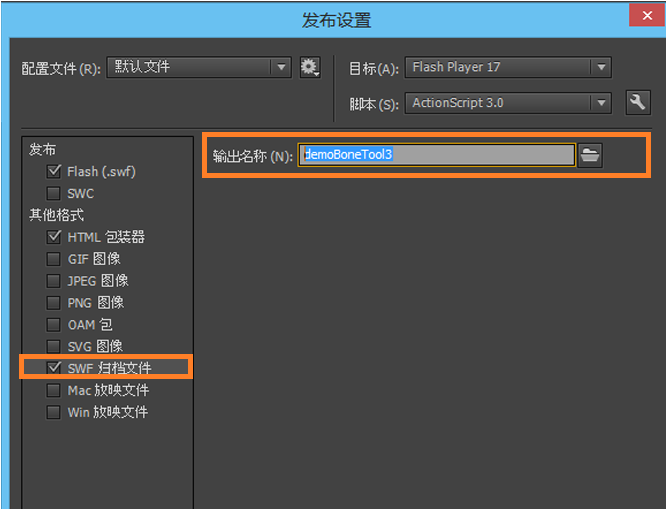Open the 脚本 ActionScript 3.0 dropdown
Screen dimensions: 667x510
(x=508, y=103)
